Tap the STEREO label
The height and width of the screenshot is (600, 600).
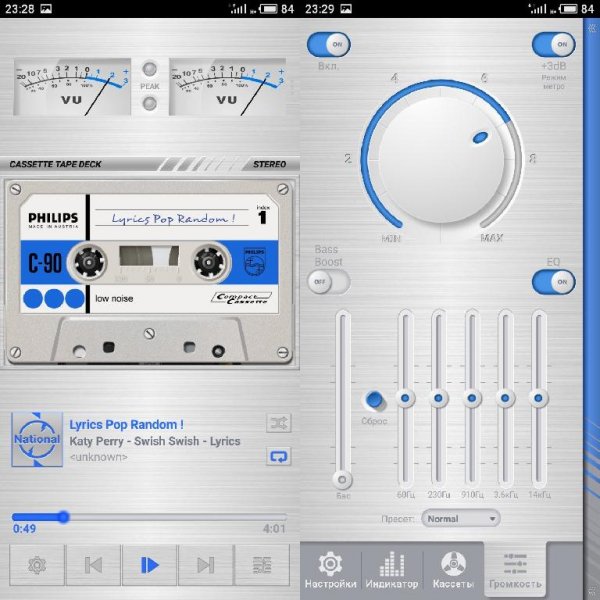(270, 164)
